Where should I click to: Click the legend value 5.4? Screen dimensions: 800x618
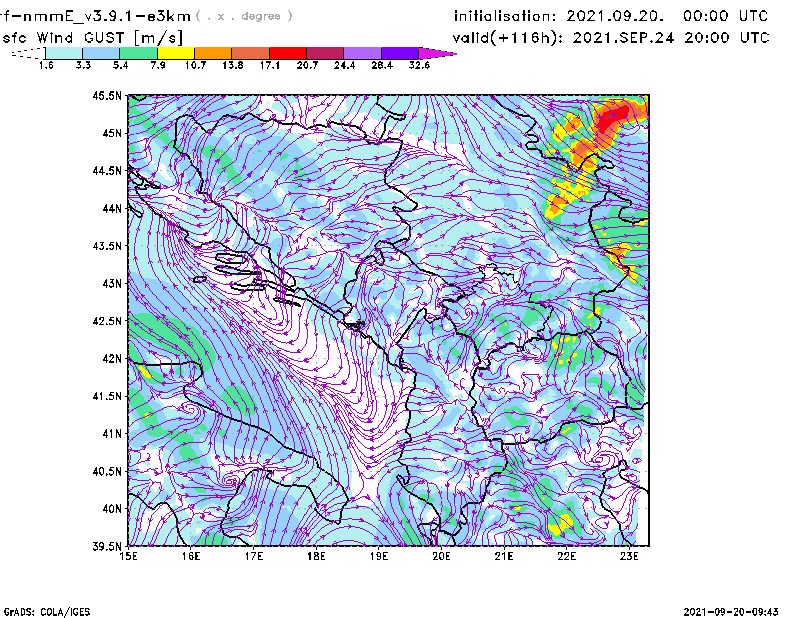(x=120, y=65)
